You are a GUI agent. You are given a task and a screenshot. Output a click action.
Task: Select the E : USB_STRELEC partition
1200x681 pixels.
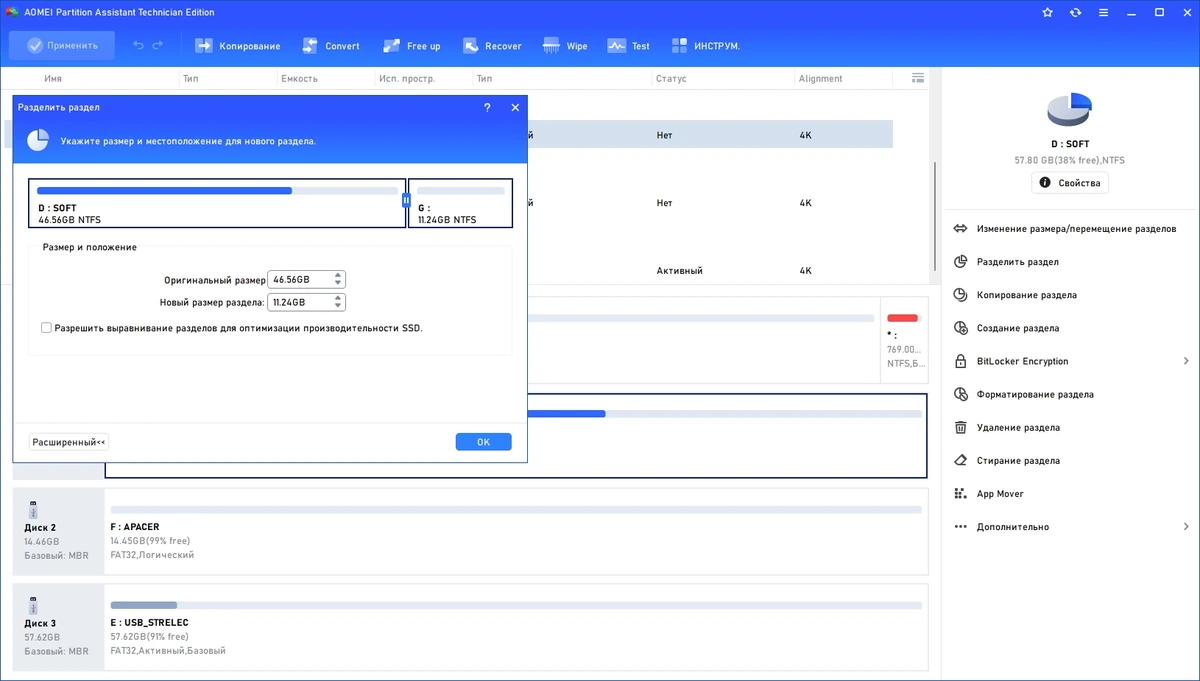click(x=516, y=627)
